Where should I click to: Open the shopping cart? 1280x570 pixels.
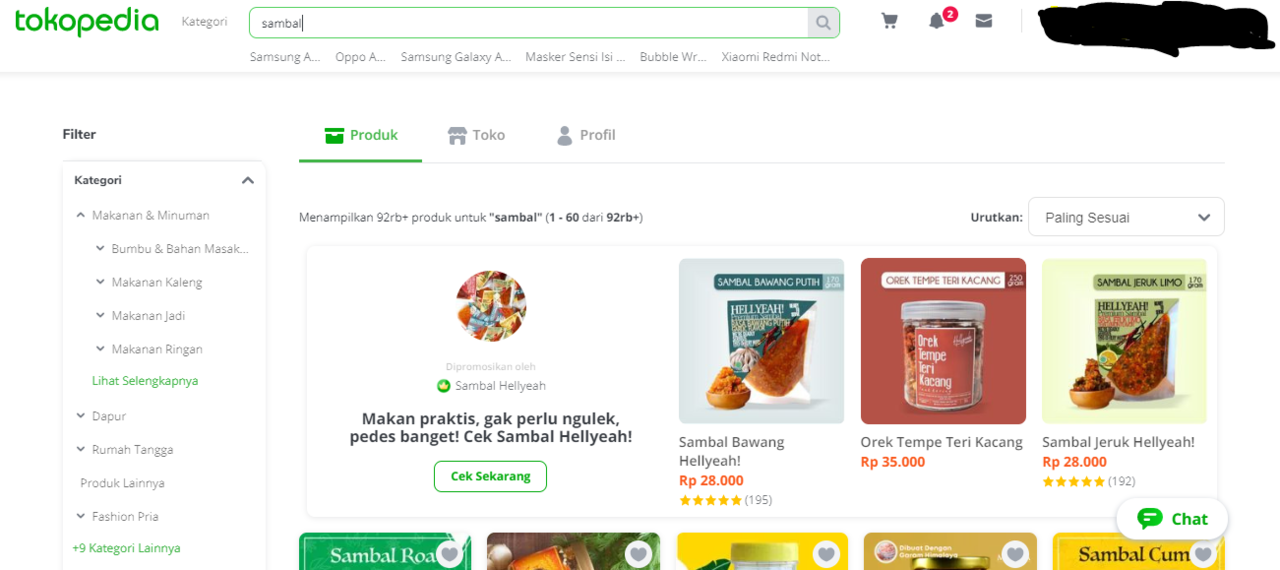point(889,21)
